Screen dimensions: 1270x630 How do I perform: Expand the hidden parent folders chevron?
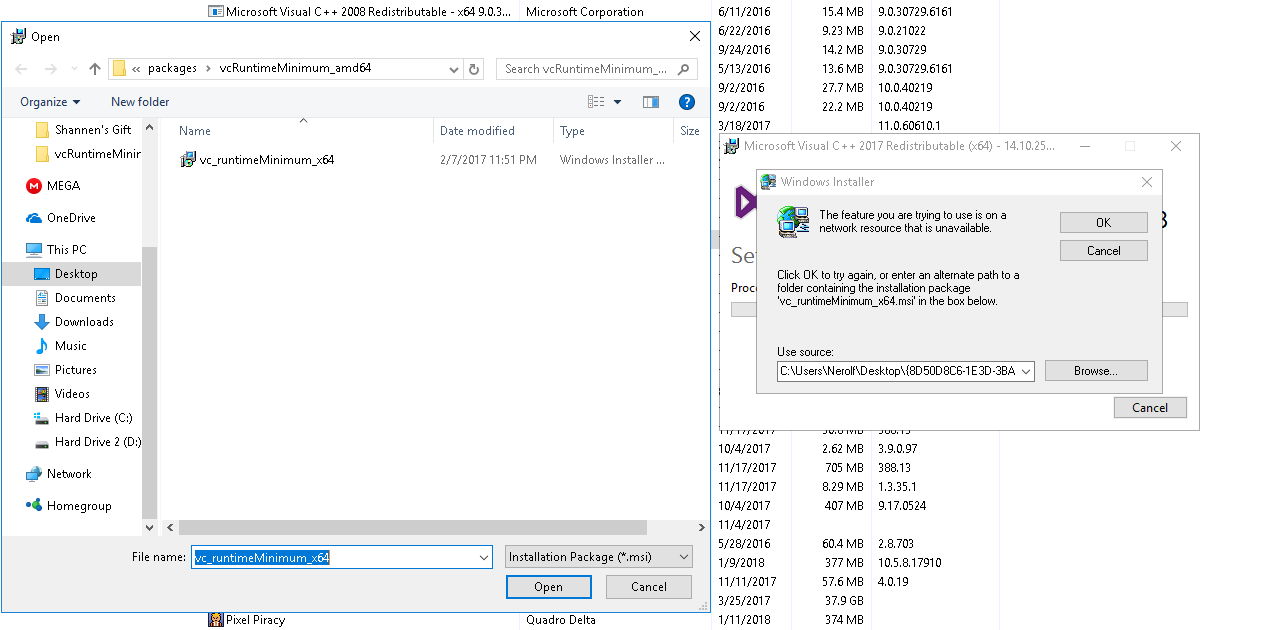(136, 69)
